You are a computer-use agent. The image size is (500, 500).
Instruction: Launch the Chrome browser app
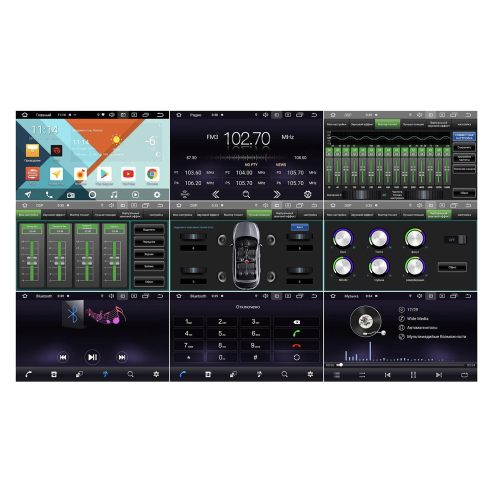(152, 174)
